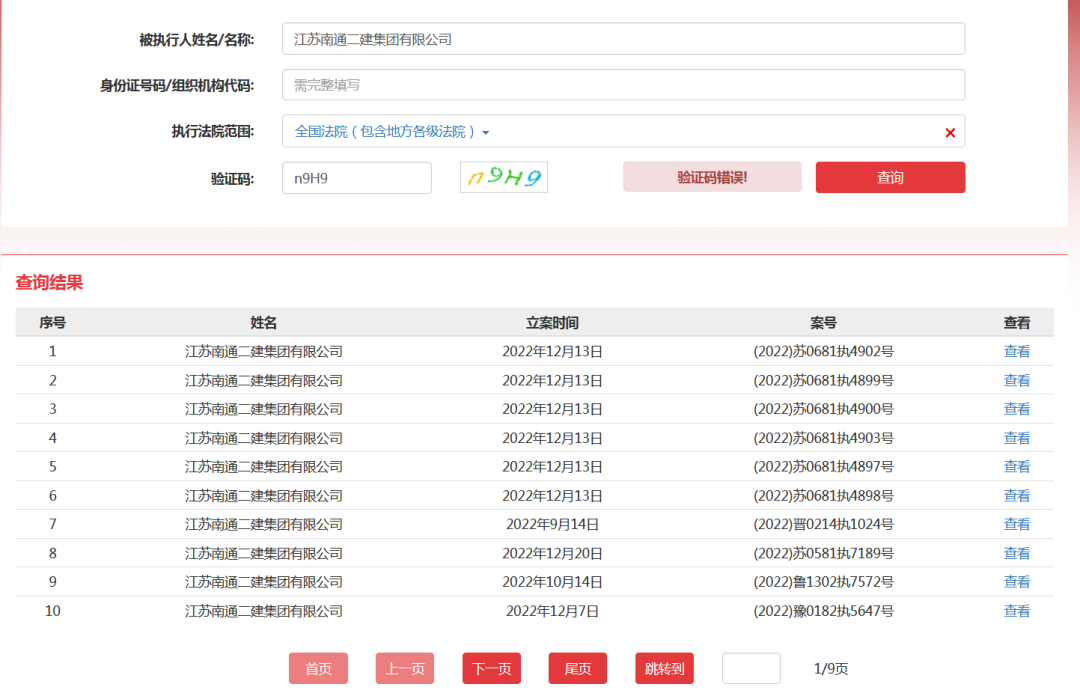
Task: Click the red 查询 search button
Action: tap(890, 178)
